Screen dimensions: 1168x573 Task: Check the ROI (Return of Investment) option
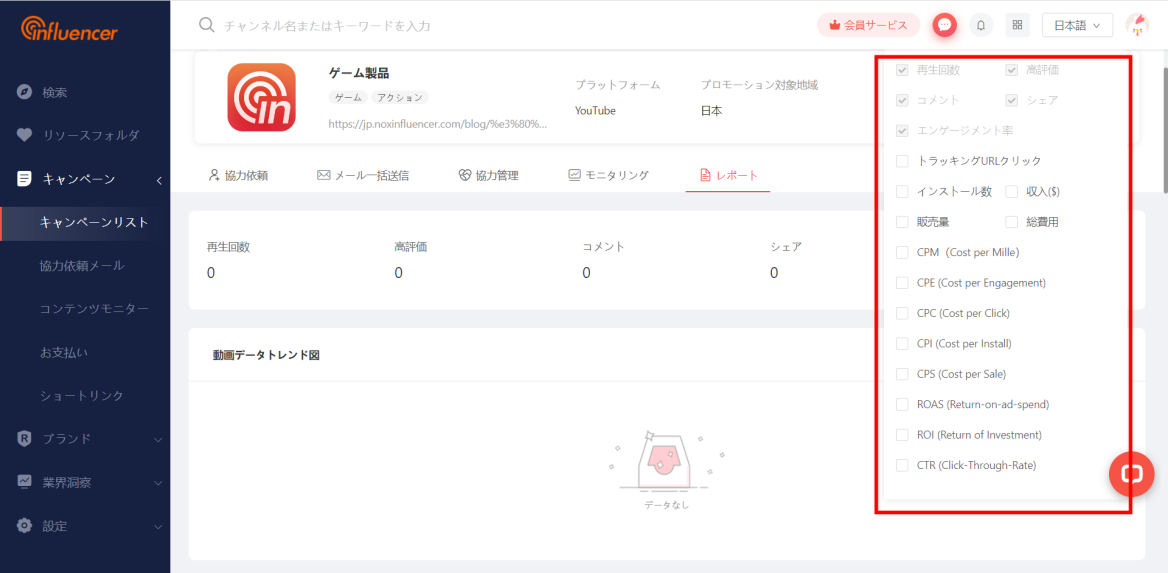902,435
